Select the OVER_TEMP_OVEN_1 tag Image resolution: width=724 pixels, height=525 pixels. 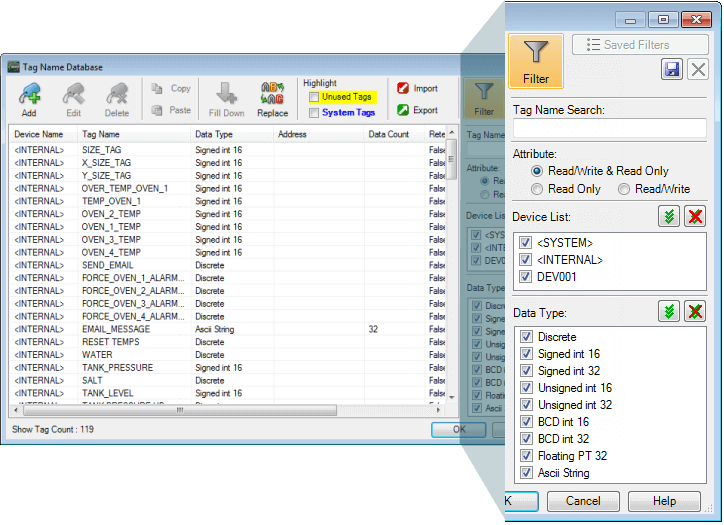click(228, 188)
